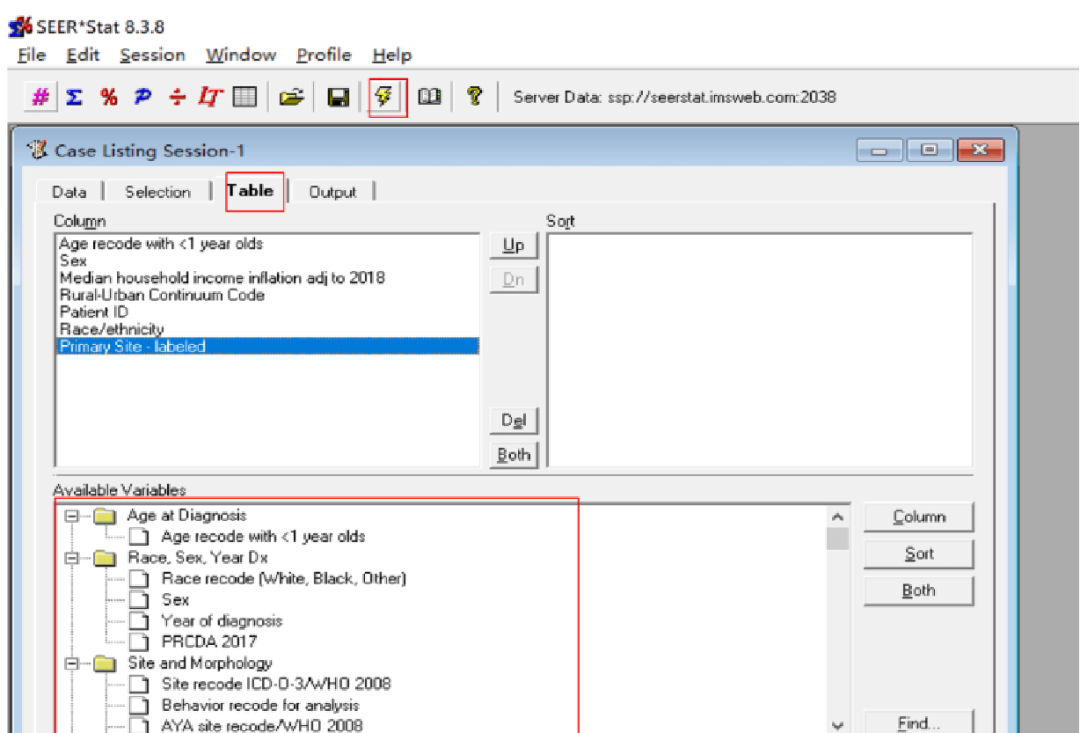Image resolution: width=1080 pixels, height=733 pixels.
Task: Open the File menu
Action: click(32, 55)
